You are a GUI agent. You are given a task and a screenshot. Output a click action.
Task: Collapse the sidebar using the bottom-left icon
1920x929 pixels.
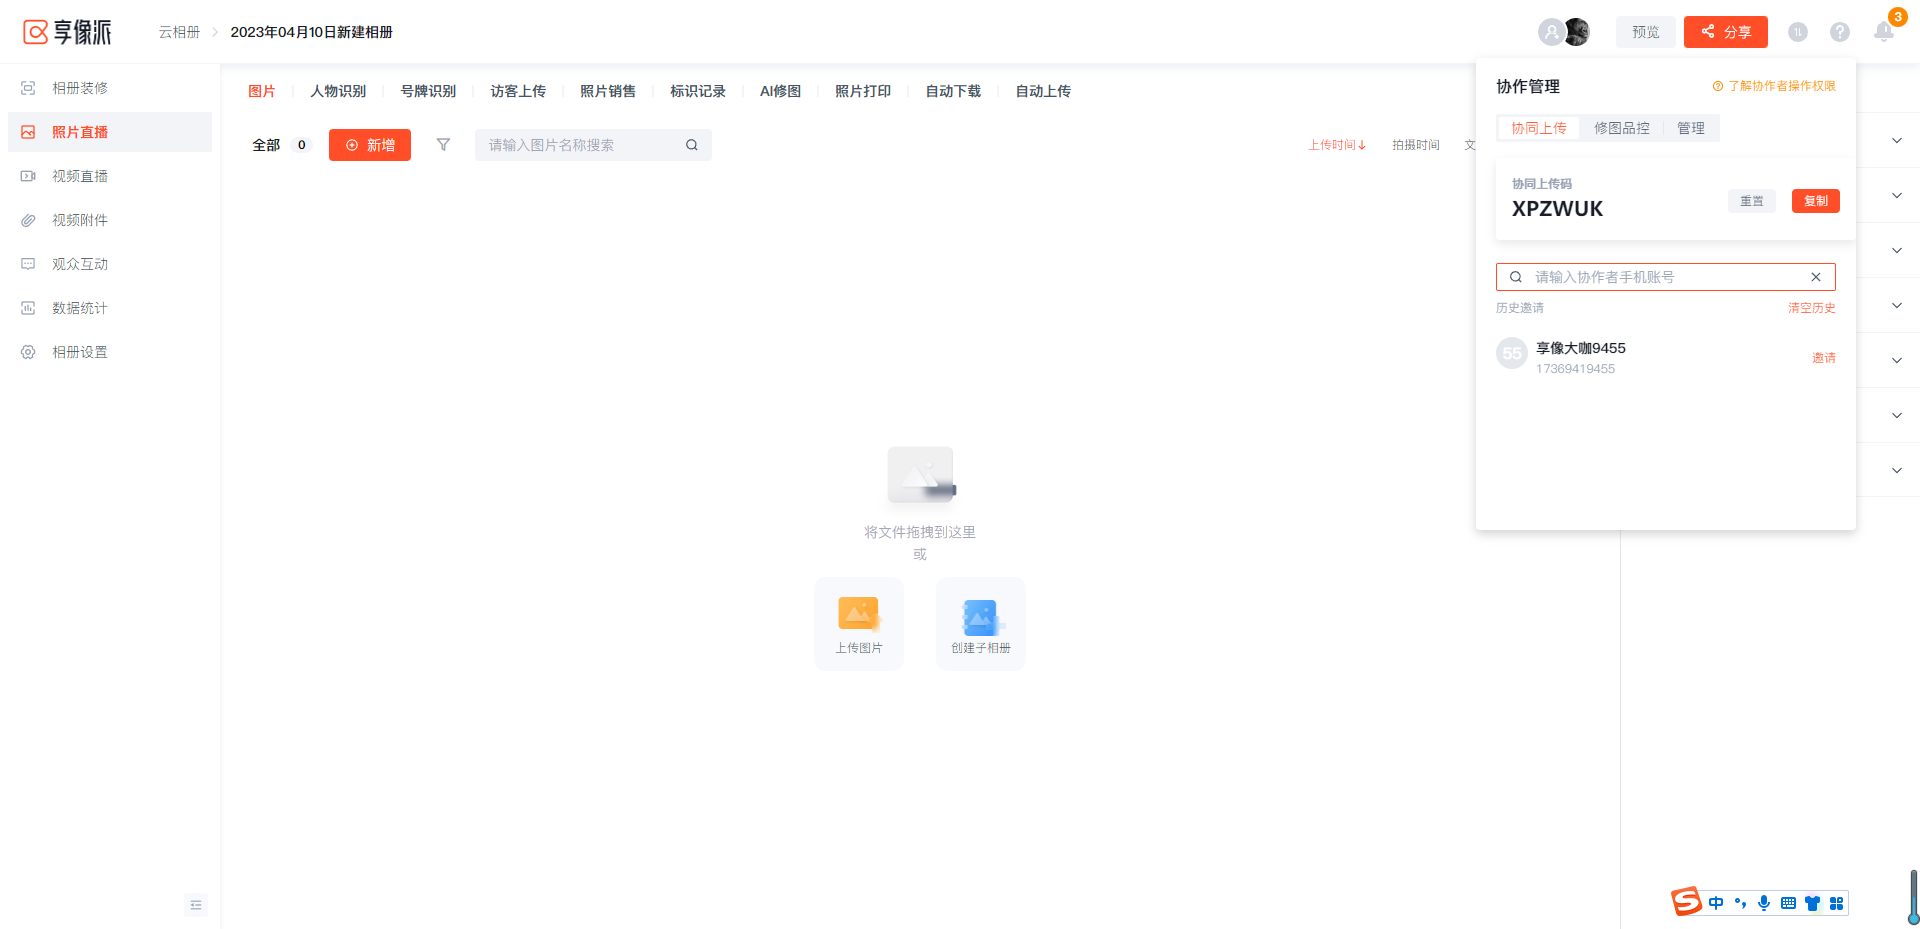point(196,904)
